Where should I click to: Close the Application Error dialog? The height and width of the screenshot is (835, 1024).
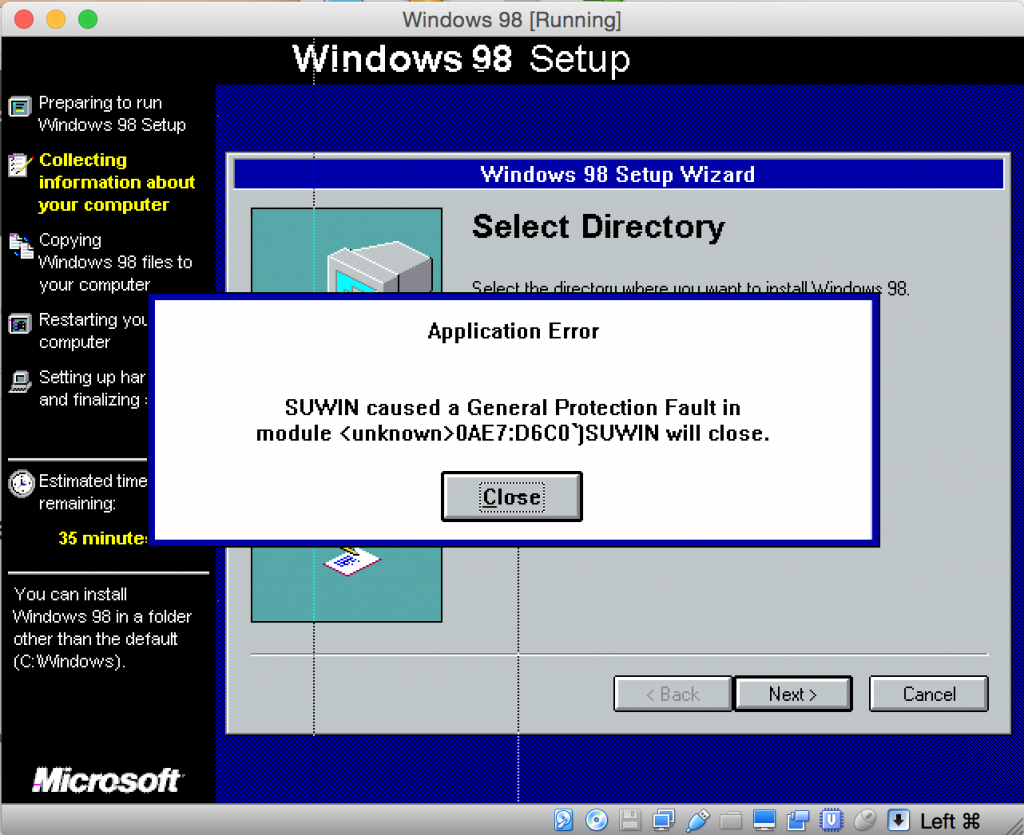[x=511, y=497]
